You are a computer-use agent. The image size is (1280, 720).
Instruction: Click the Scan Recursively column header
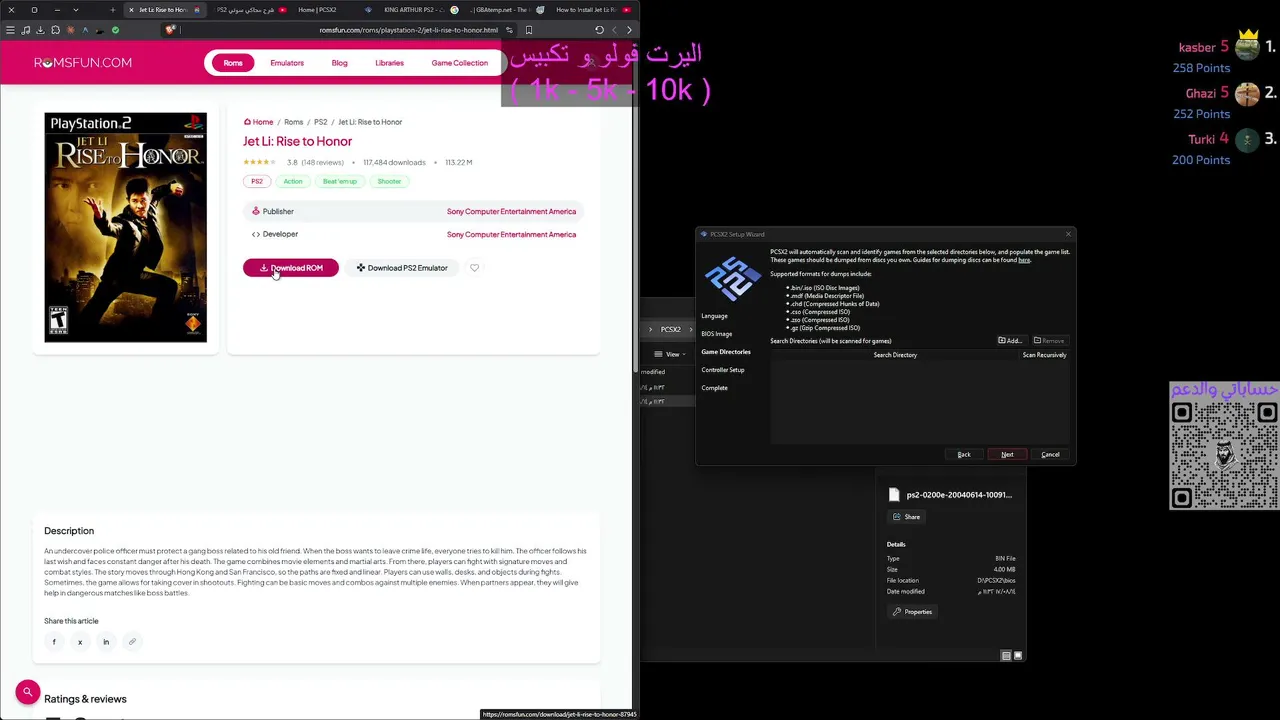click(1044, 355)
